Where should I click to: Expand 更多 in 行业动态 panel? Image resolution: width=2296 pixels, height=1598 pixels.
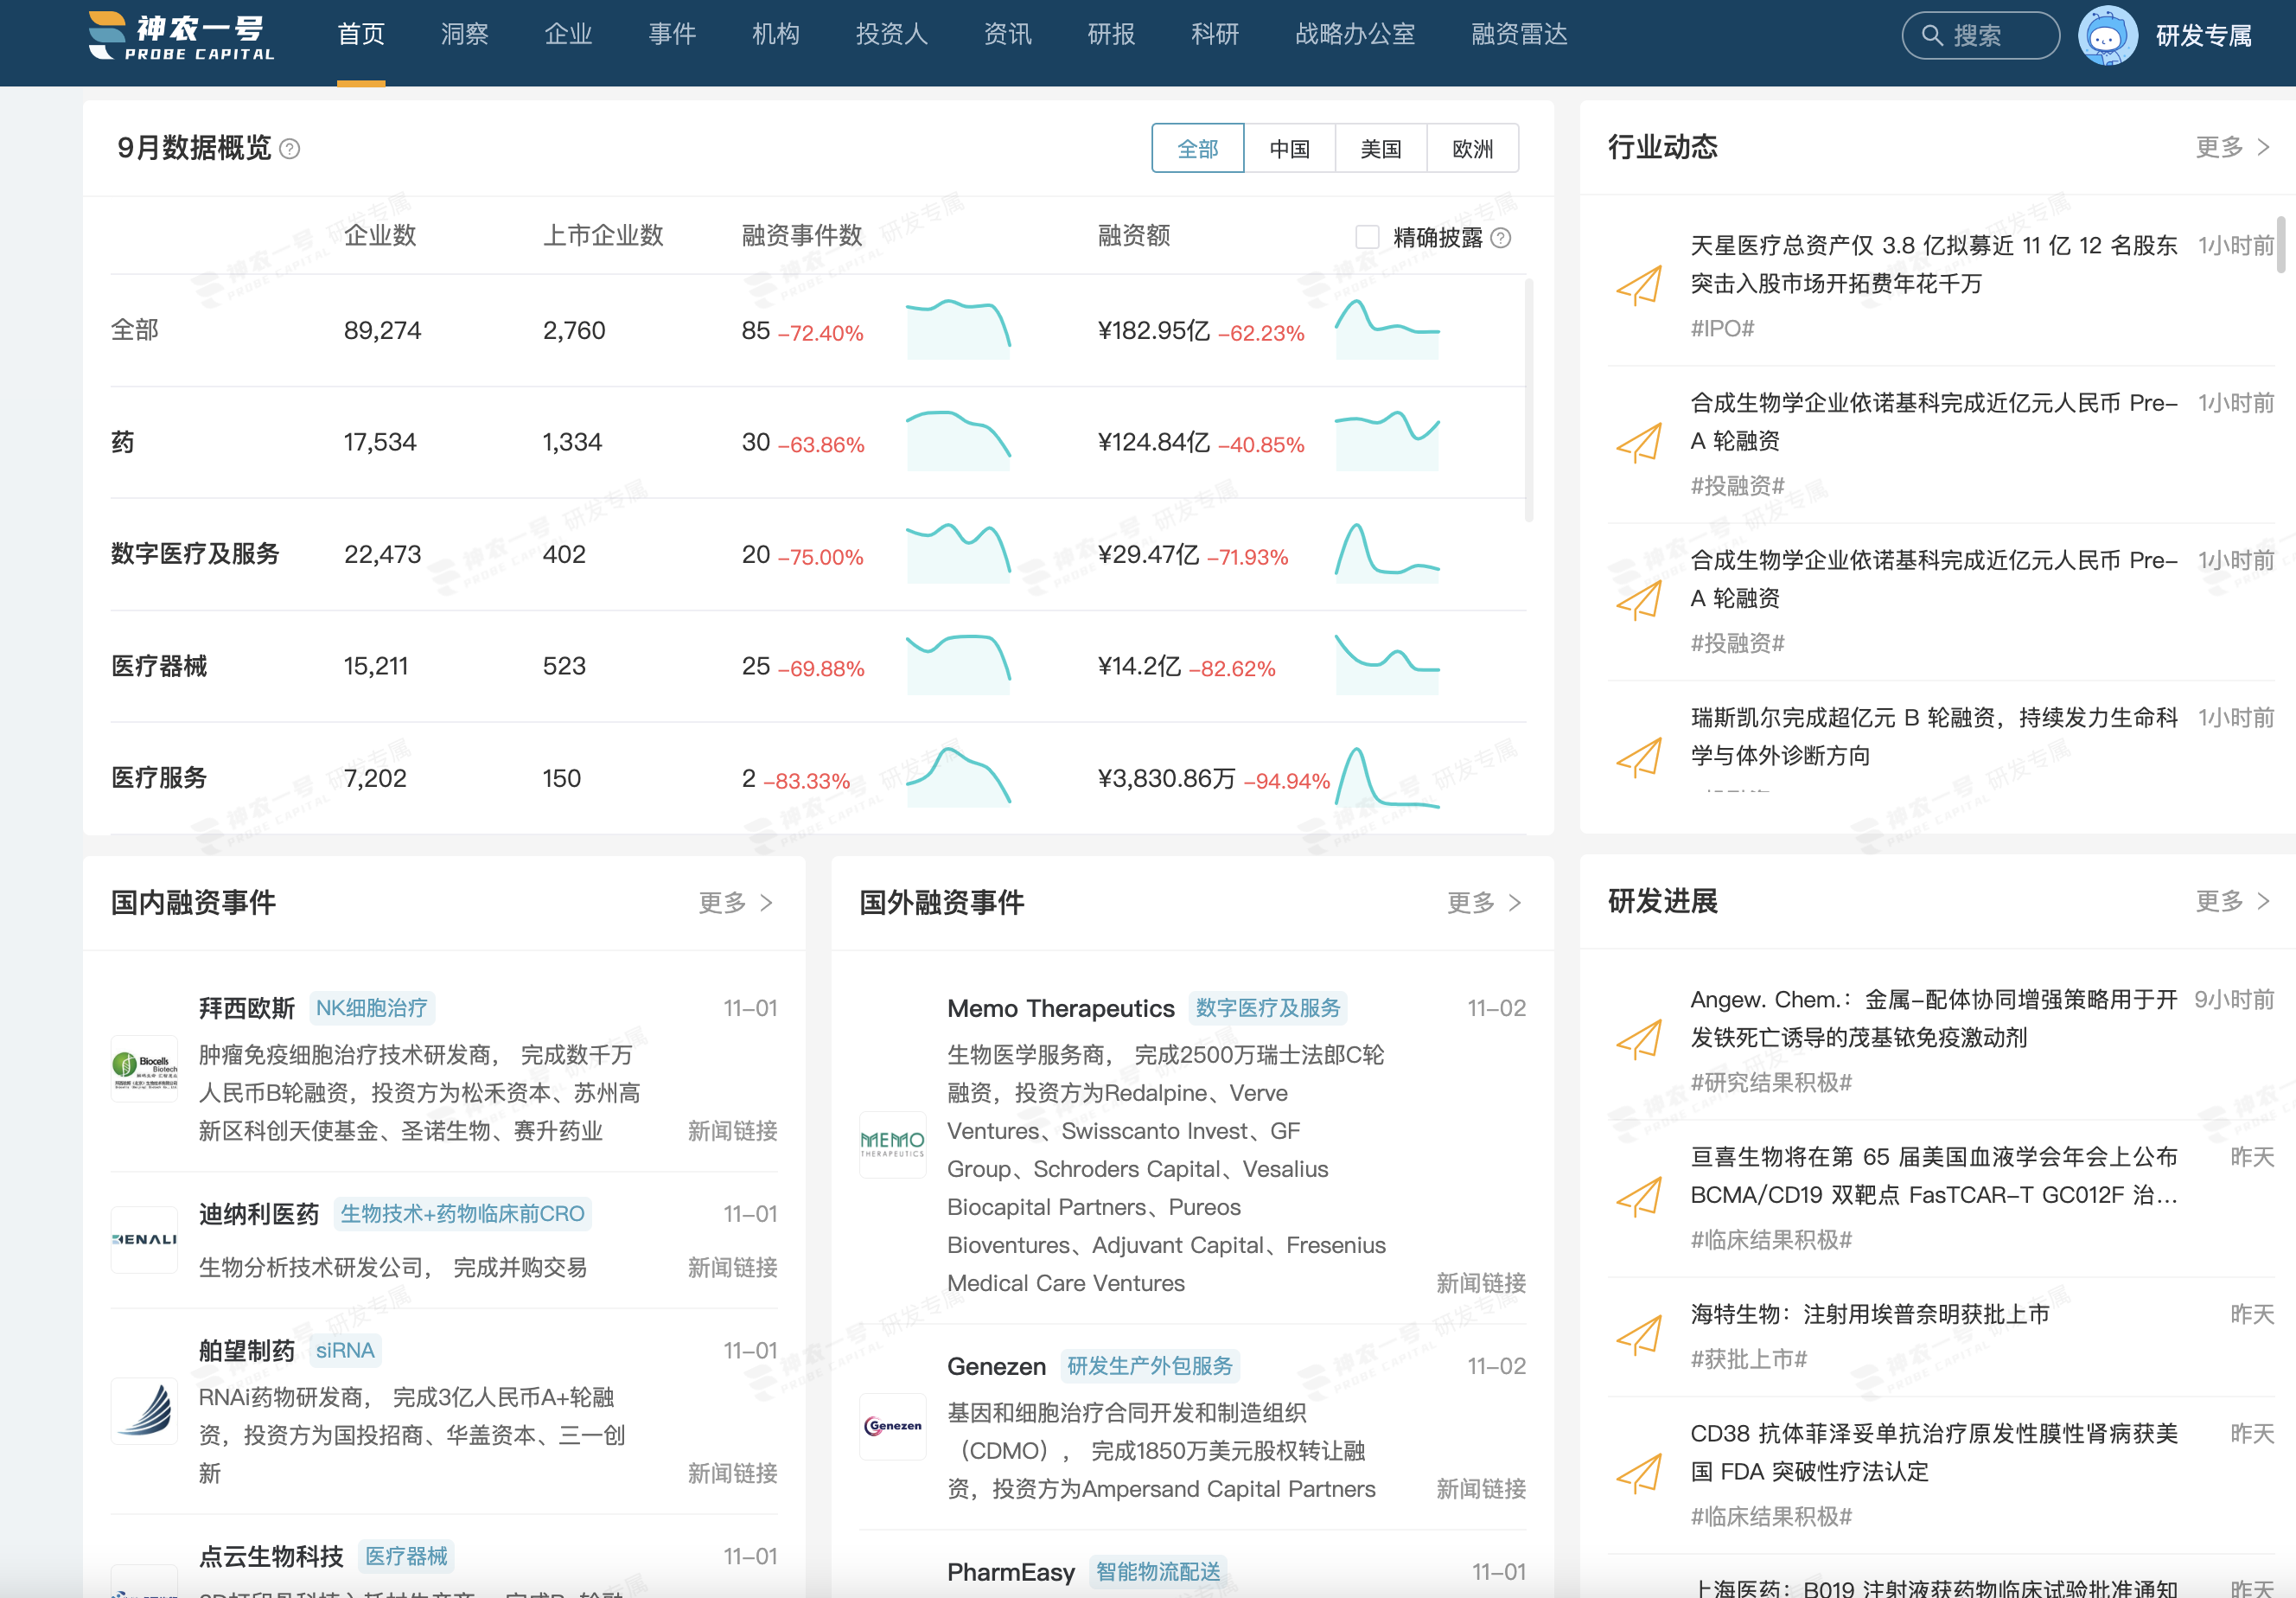tap(2232, 147)
